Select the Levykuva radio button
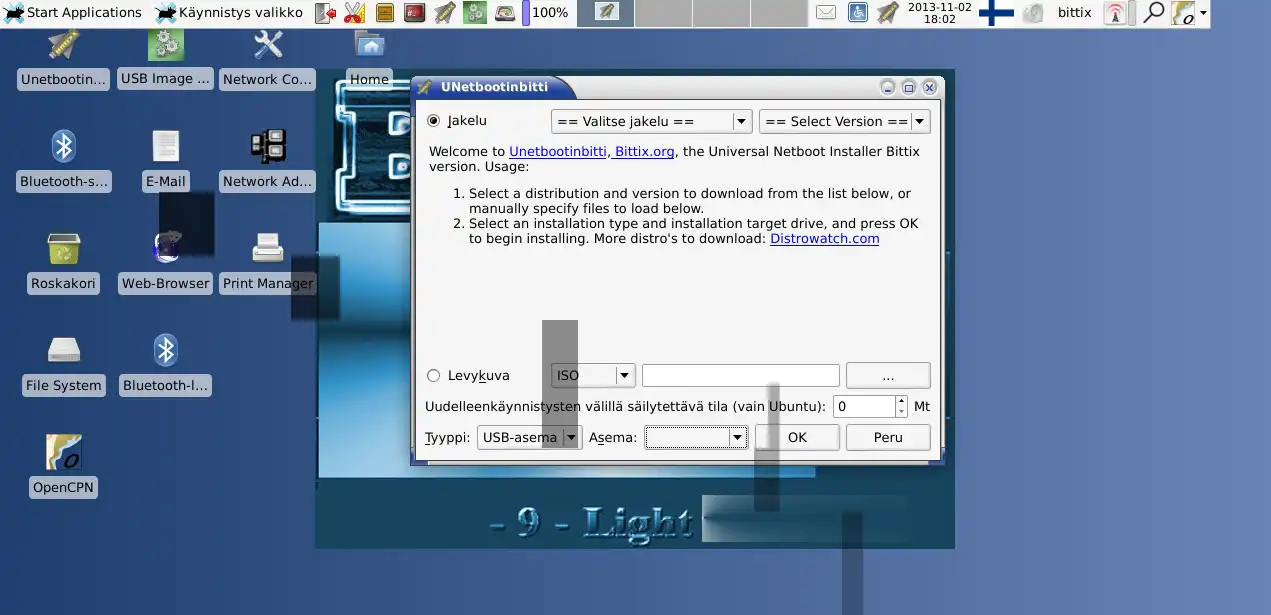Screen dimensions: 1271x615 click(433, 376)
